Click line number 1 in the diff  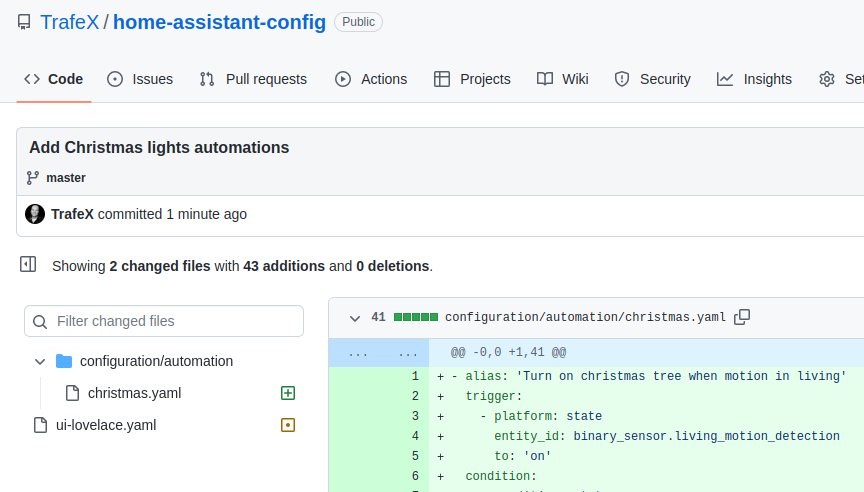point(415,376)
